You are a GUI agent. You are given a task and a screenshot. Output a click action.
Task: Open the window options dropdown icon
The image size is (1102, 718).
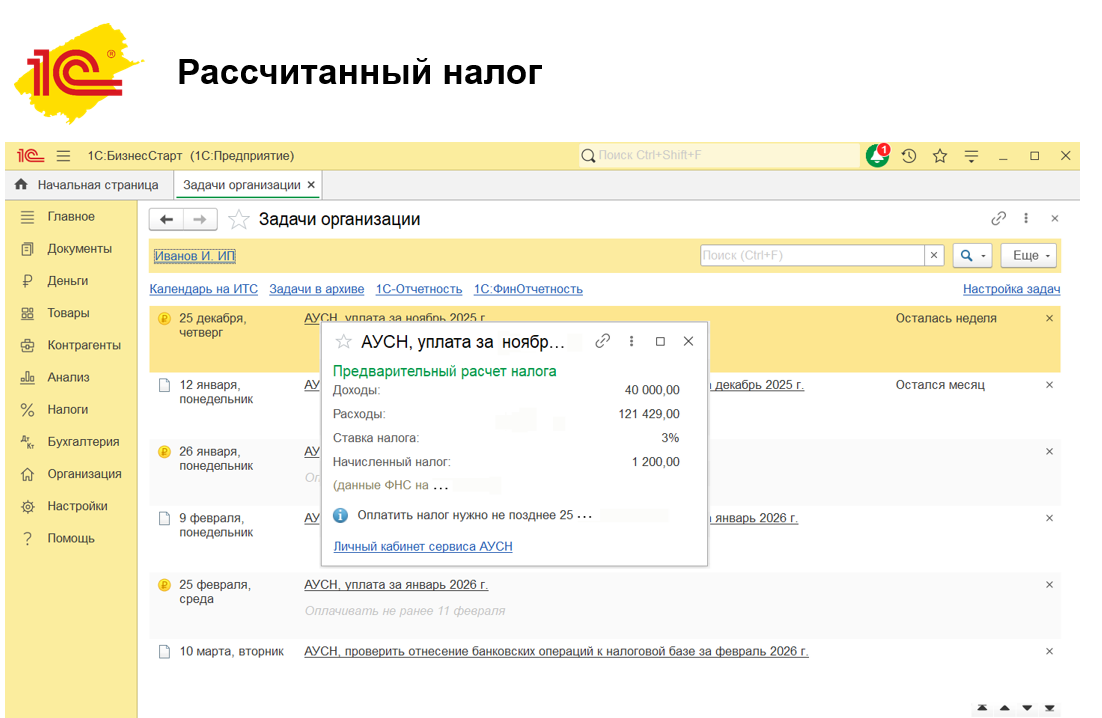(x=971, y=156)
